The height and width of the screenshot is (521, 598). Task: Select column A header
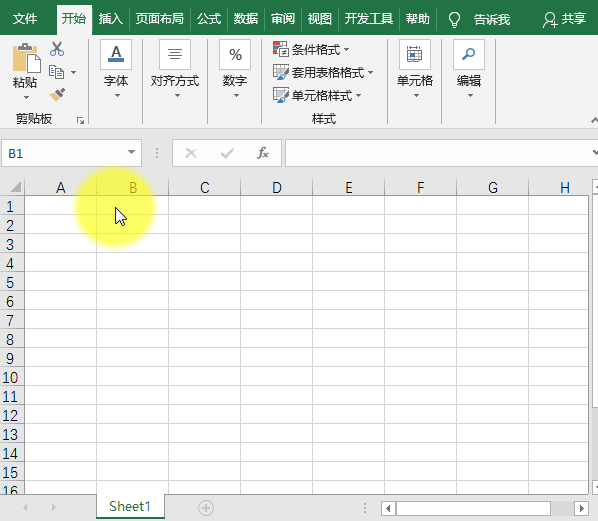61,187
